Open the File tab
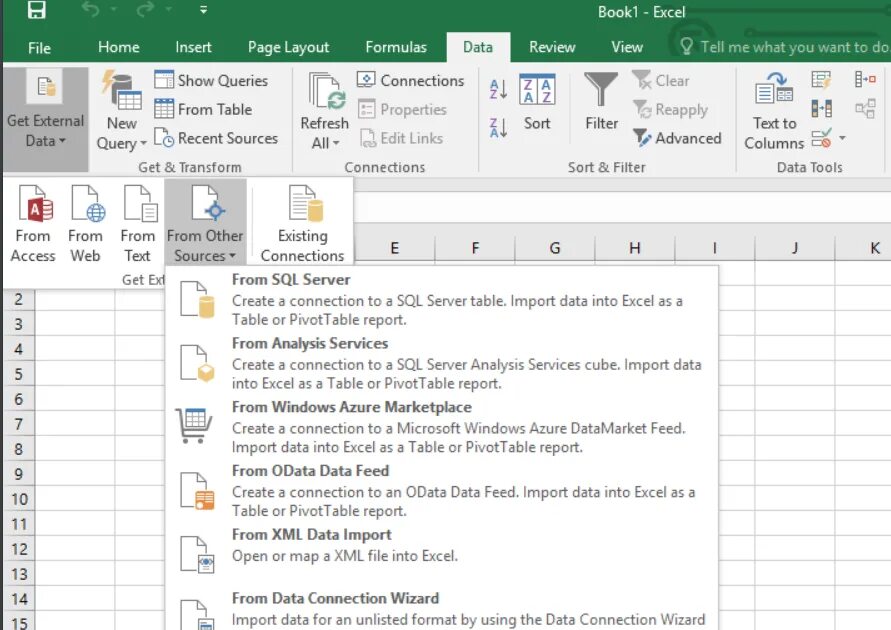Screen dimensions: 891x630 tap(39, 48)
